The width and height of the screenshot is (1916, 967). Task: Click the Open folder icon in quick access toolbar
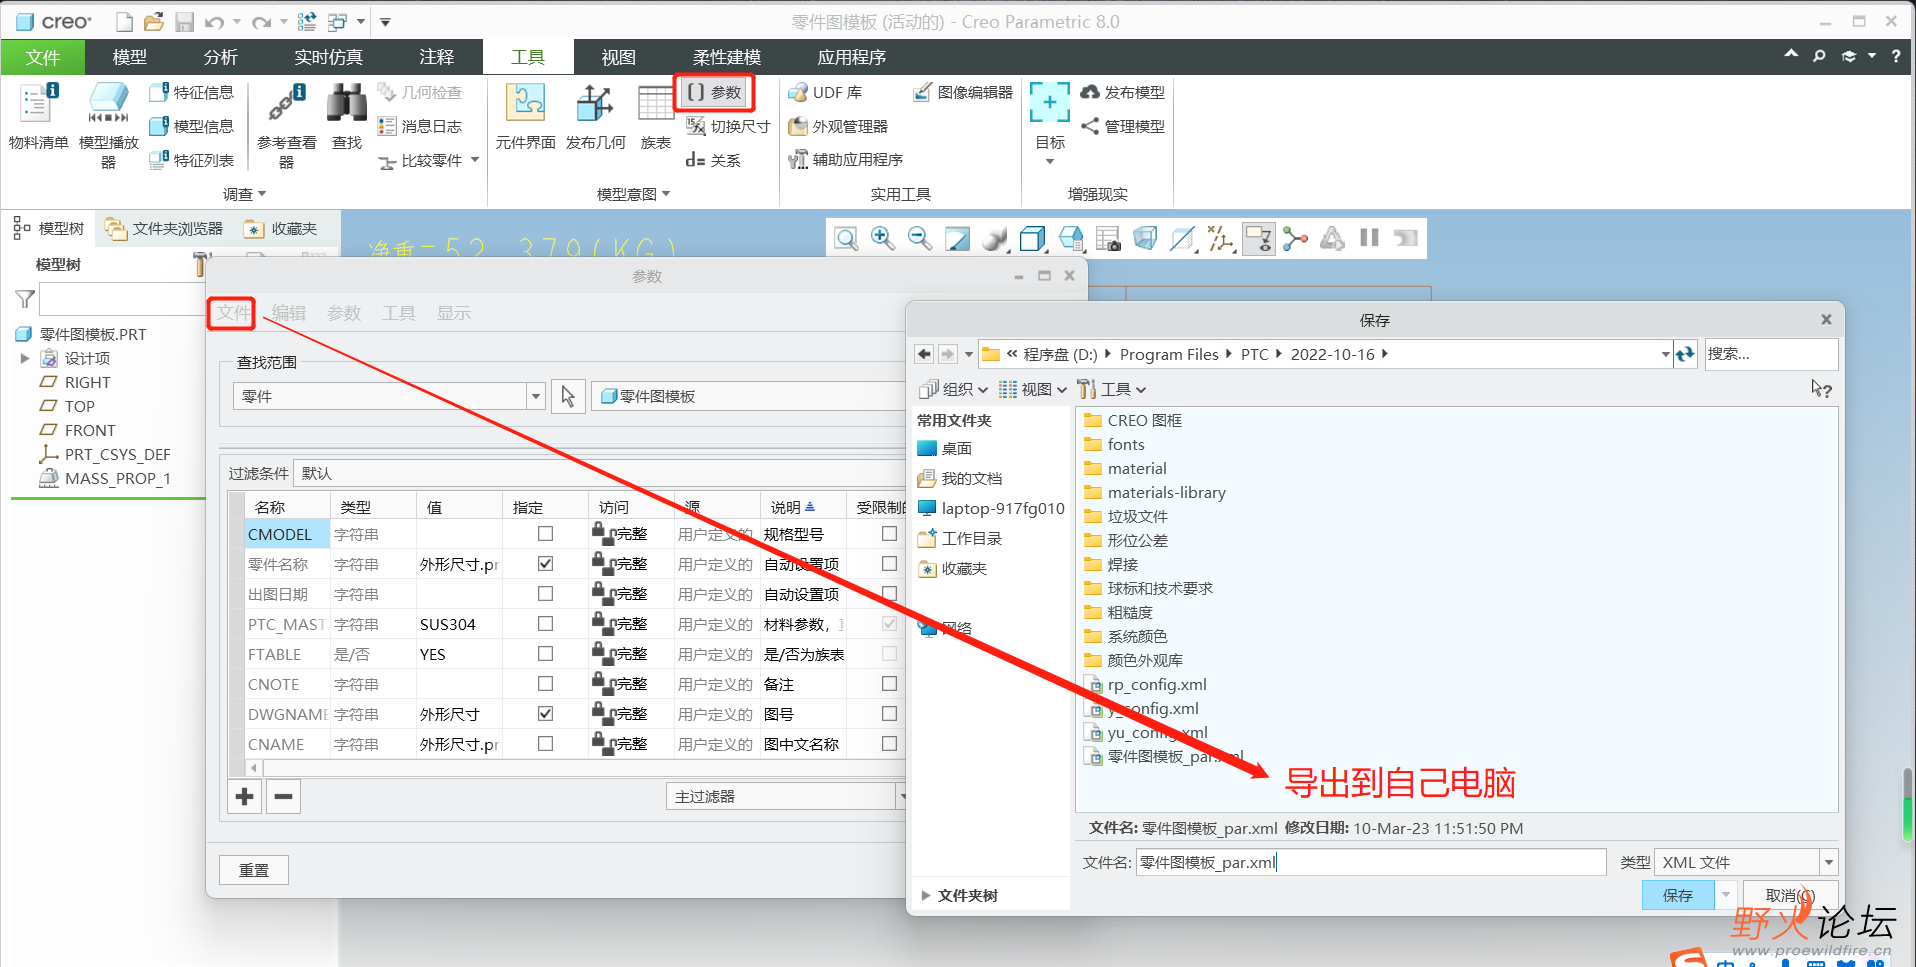tap(153, 21)
